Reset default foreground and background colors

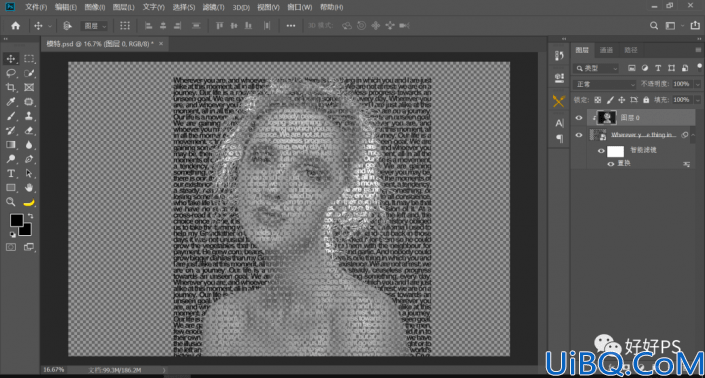tap(13, 235)
